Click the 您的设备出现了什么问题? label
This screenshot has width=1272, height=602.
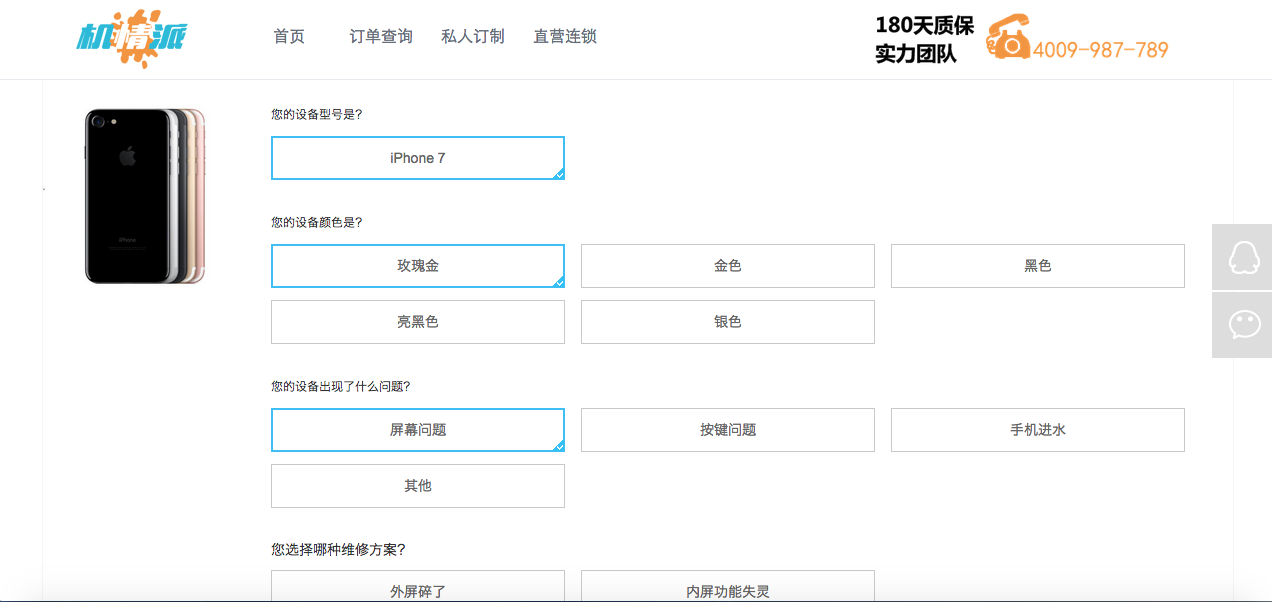click(341, 386)
